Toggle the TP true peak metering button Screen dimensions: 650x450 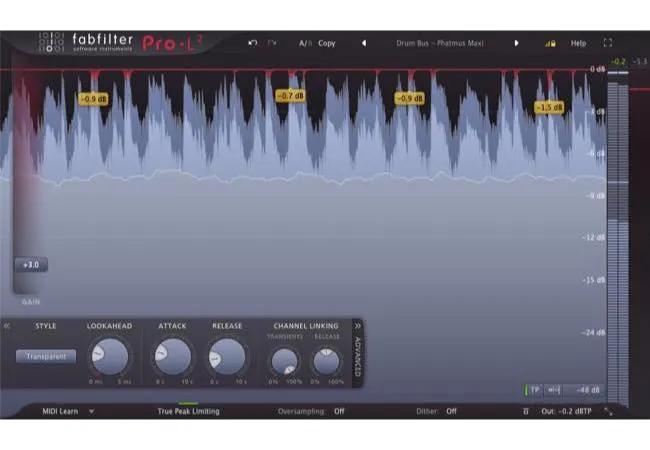click(535, 389)
